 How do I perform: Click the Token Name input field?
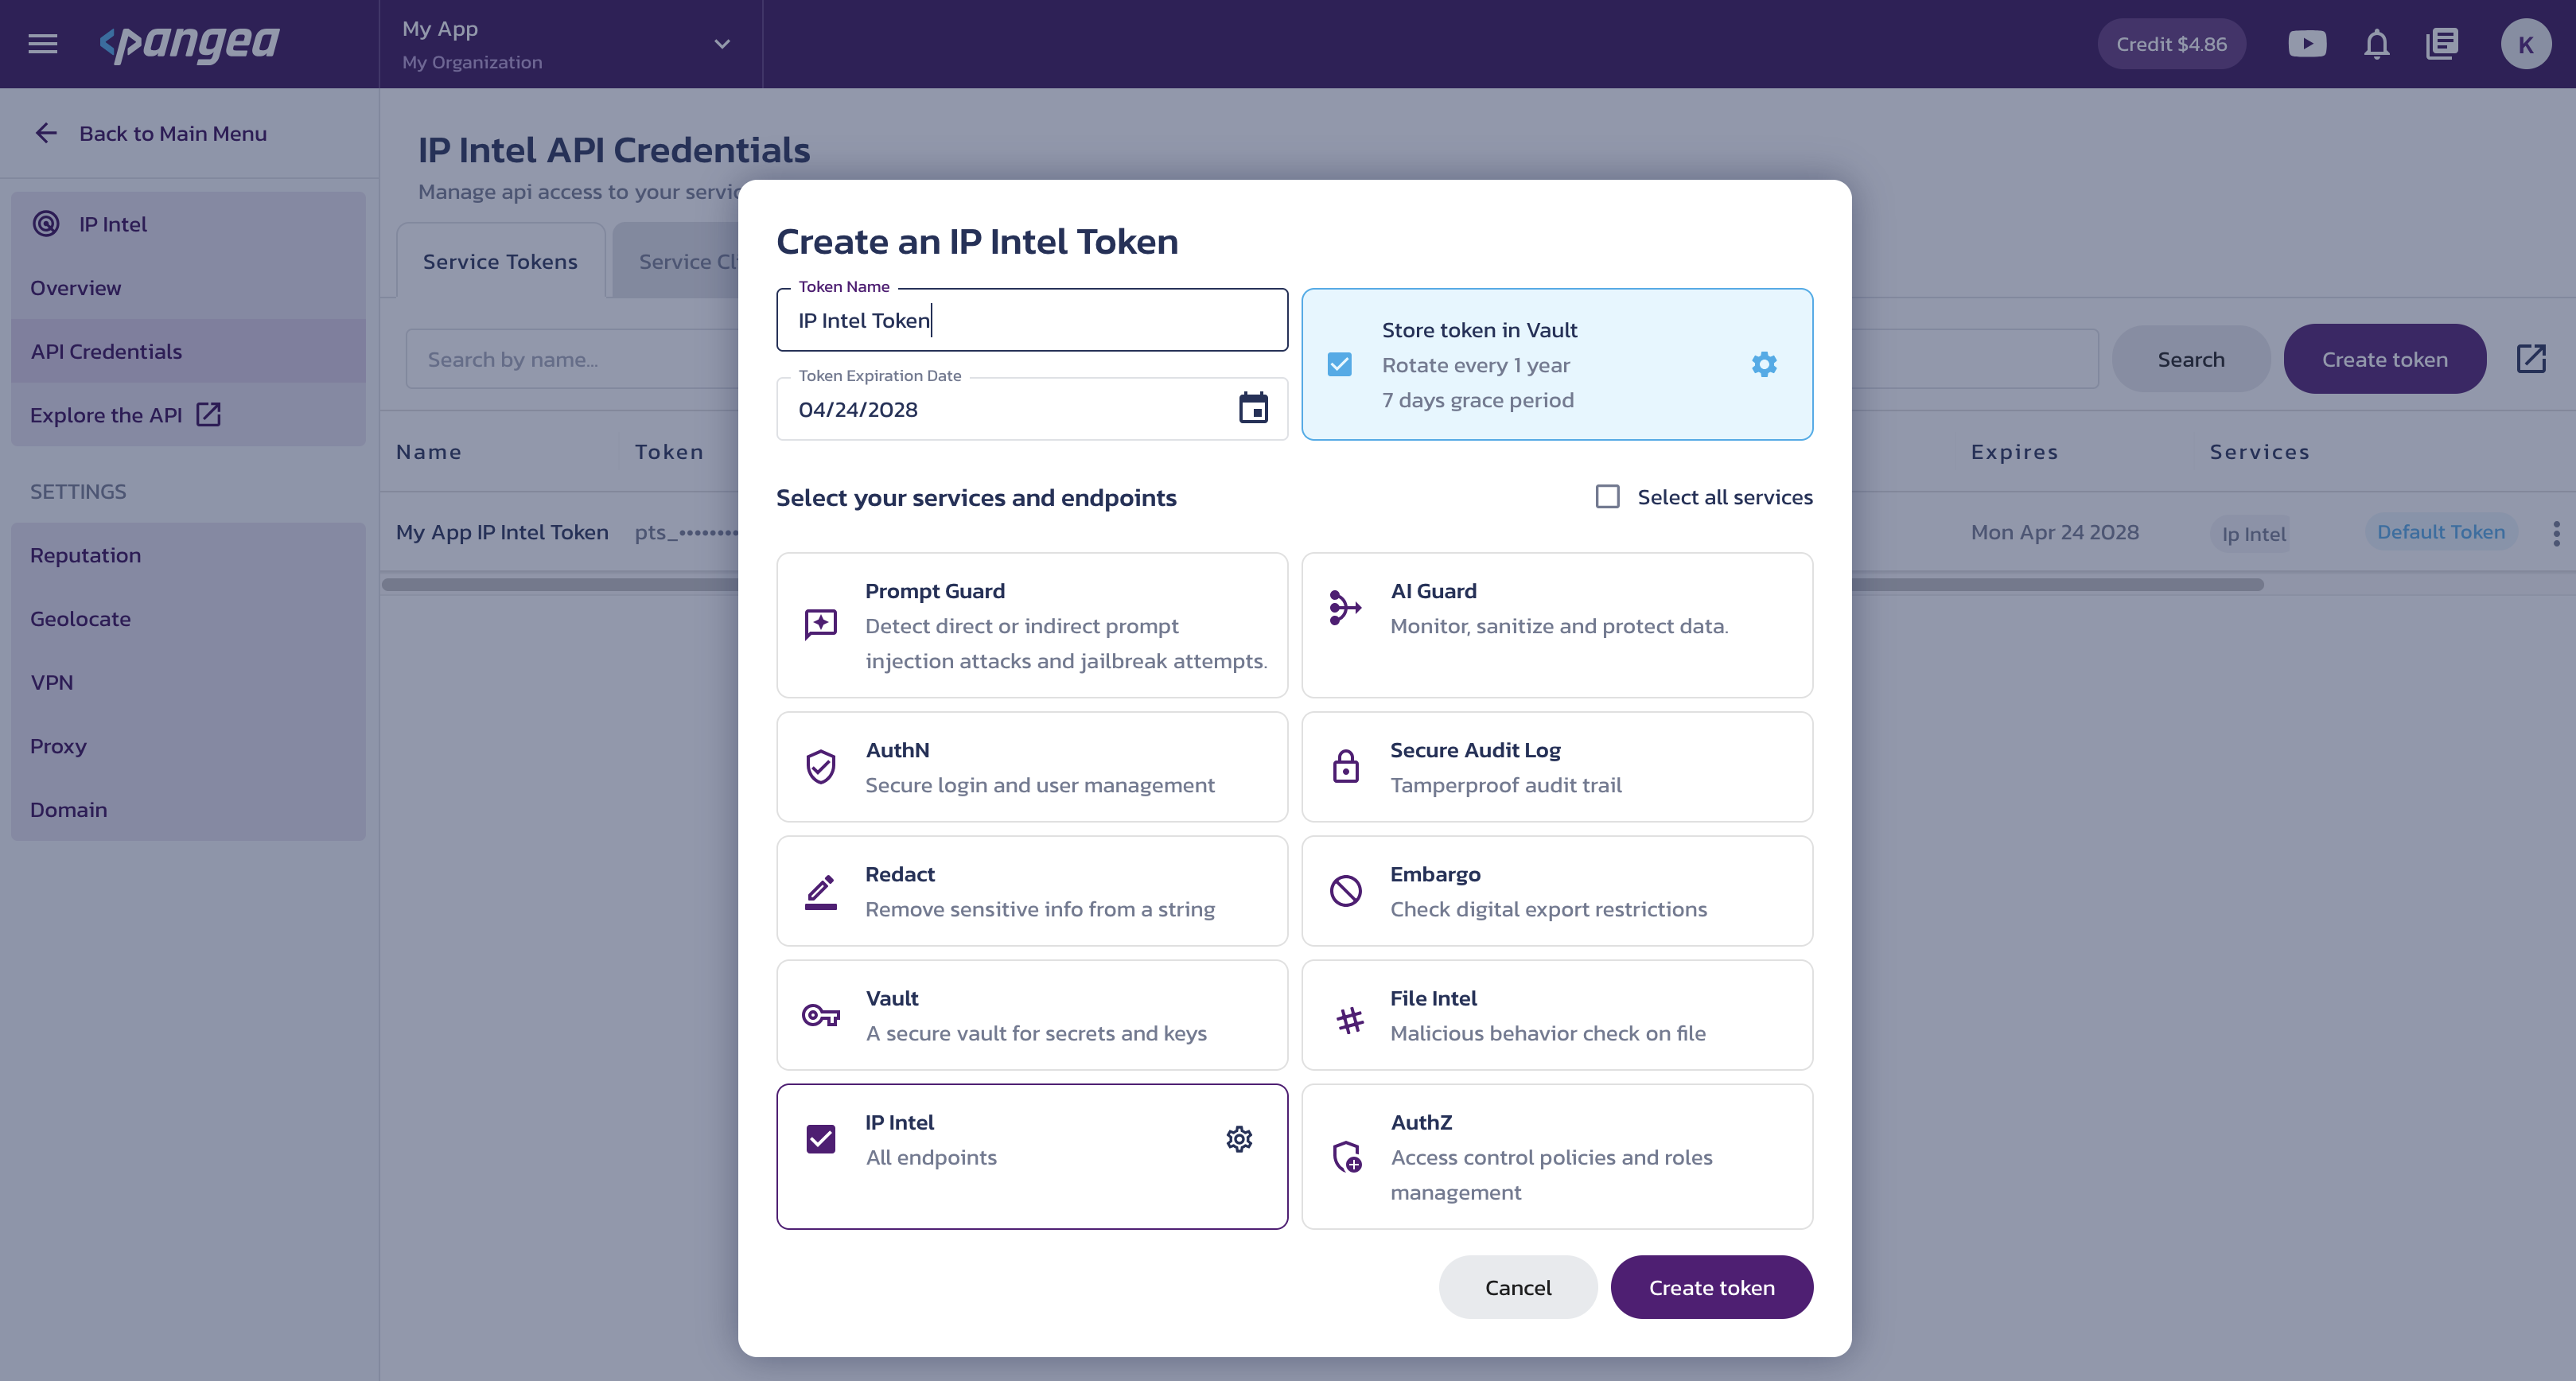pyautogui.click(x=1031, y=320)
